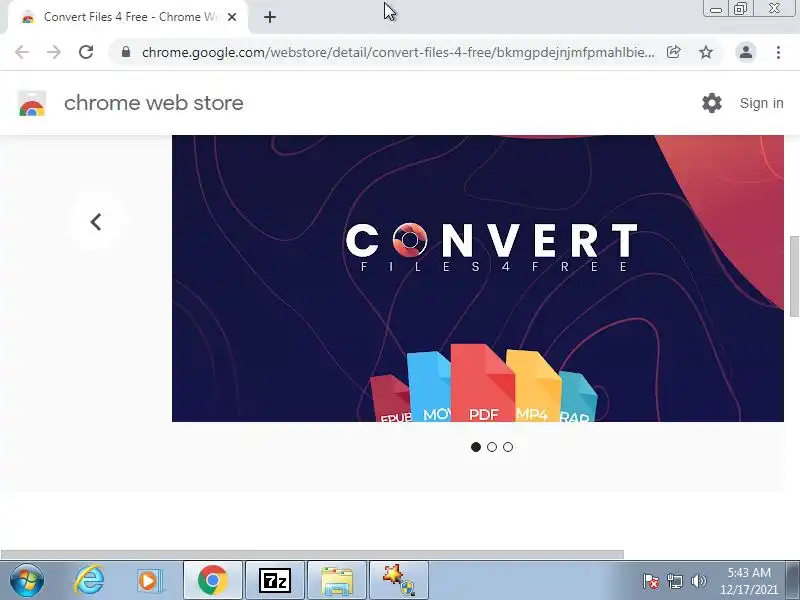The width and height of the screenshot is (800, 600).
Task: Click the Sign in link
Action: pyautogui.click(x=761, y=103)
